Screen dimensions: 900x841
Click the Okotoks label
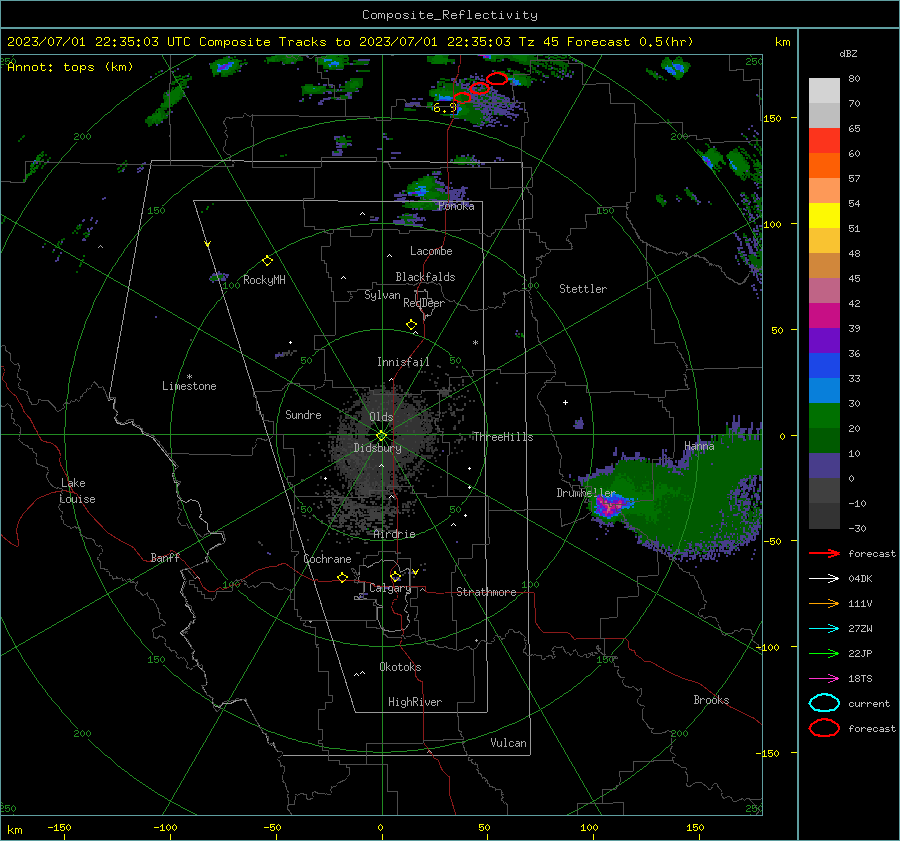point(400,667)
